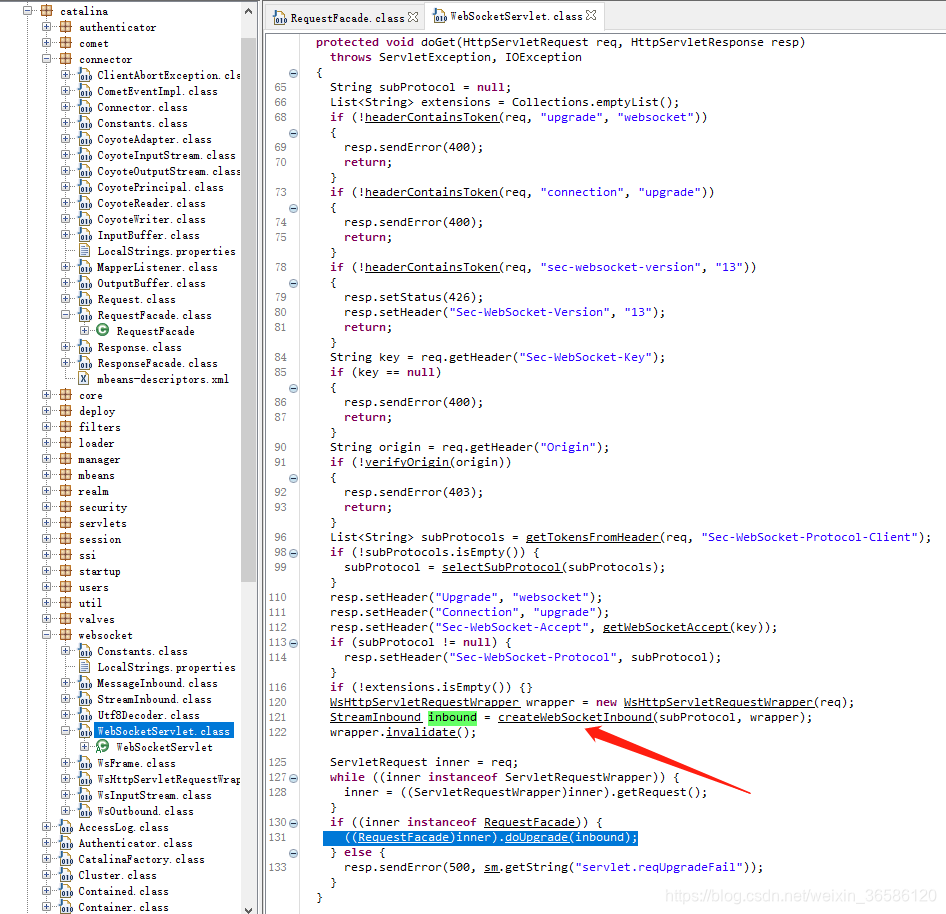The image size is (946, 914).
Task: Select the WsOutbound.class tree item
Action: [145, 811]
